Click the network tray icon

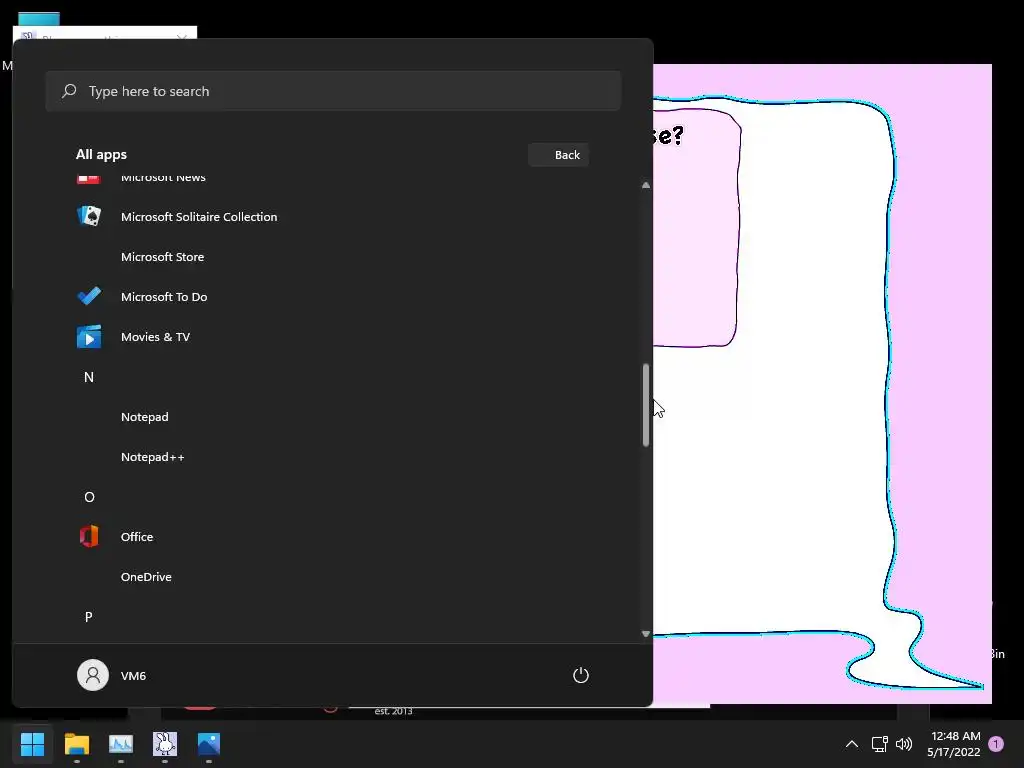[879, 744]
